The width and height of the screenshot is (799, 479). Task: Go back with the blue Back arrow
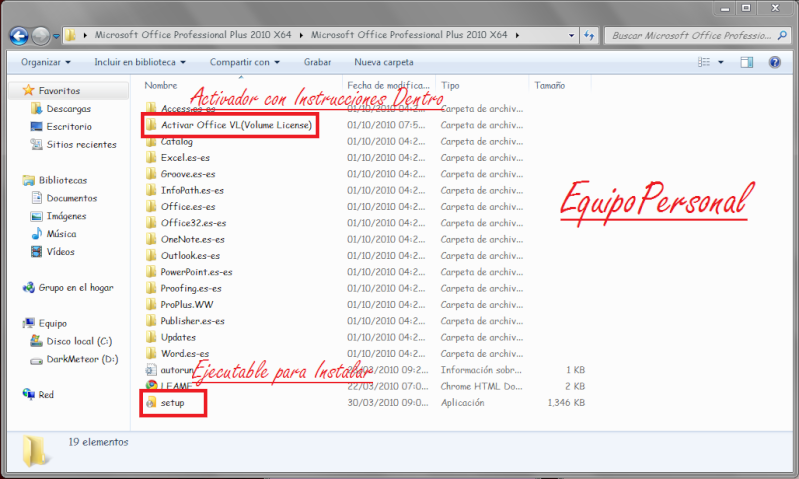19,36
